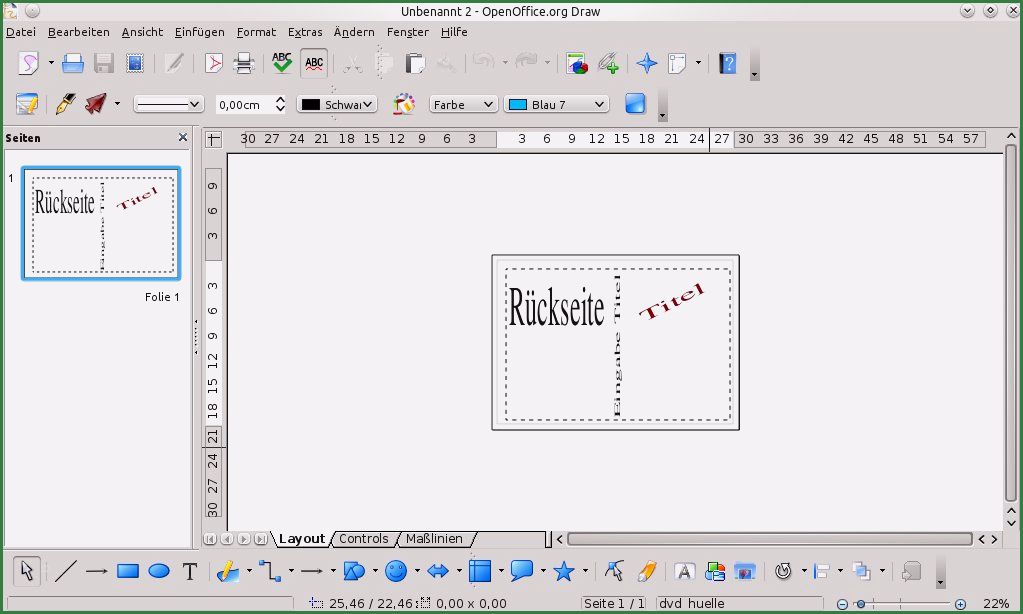Choose the Line drawing tool

(x=65, y=571)
